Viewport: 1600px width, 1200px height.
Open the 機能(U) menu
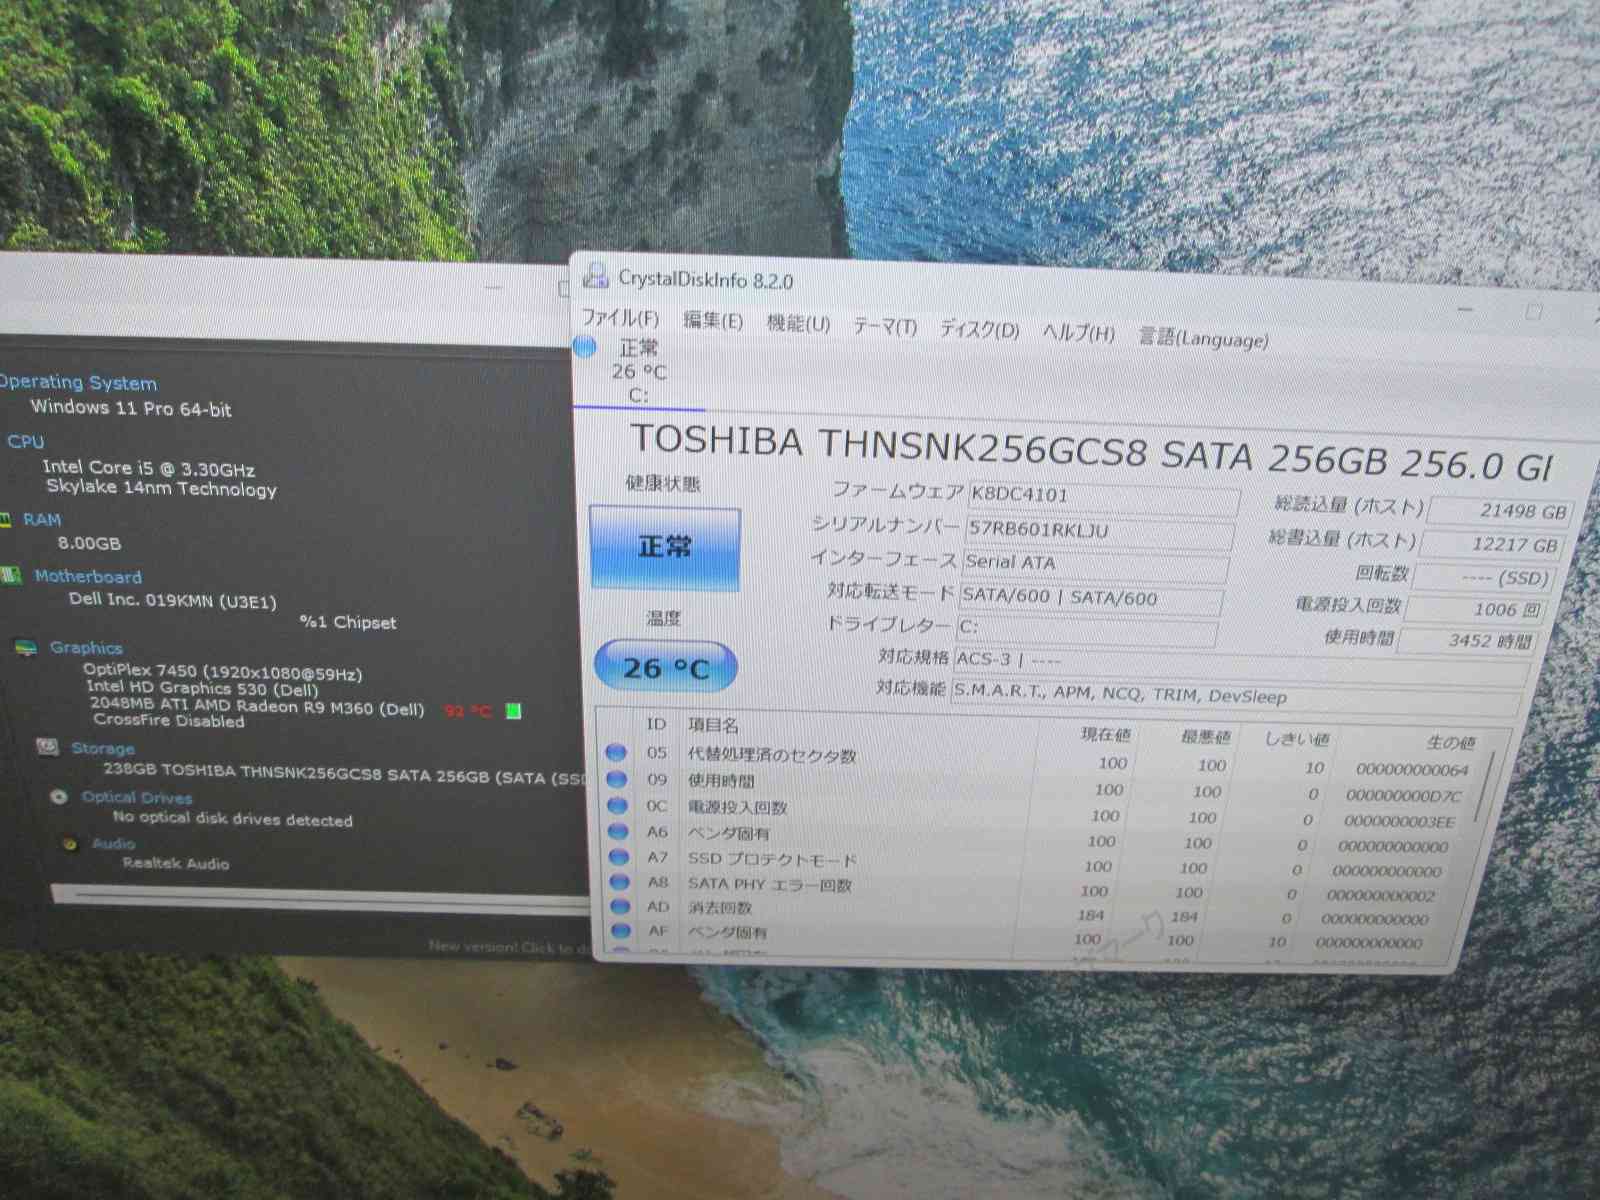pyautogui.click(x=798, y=324)
